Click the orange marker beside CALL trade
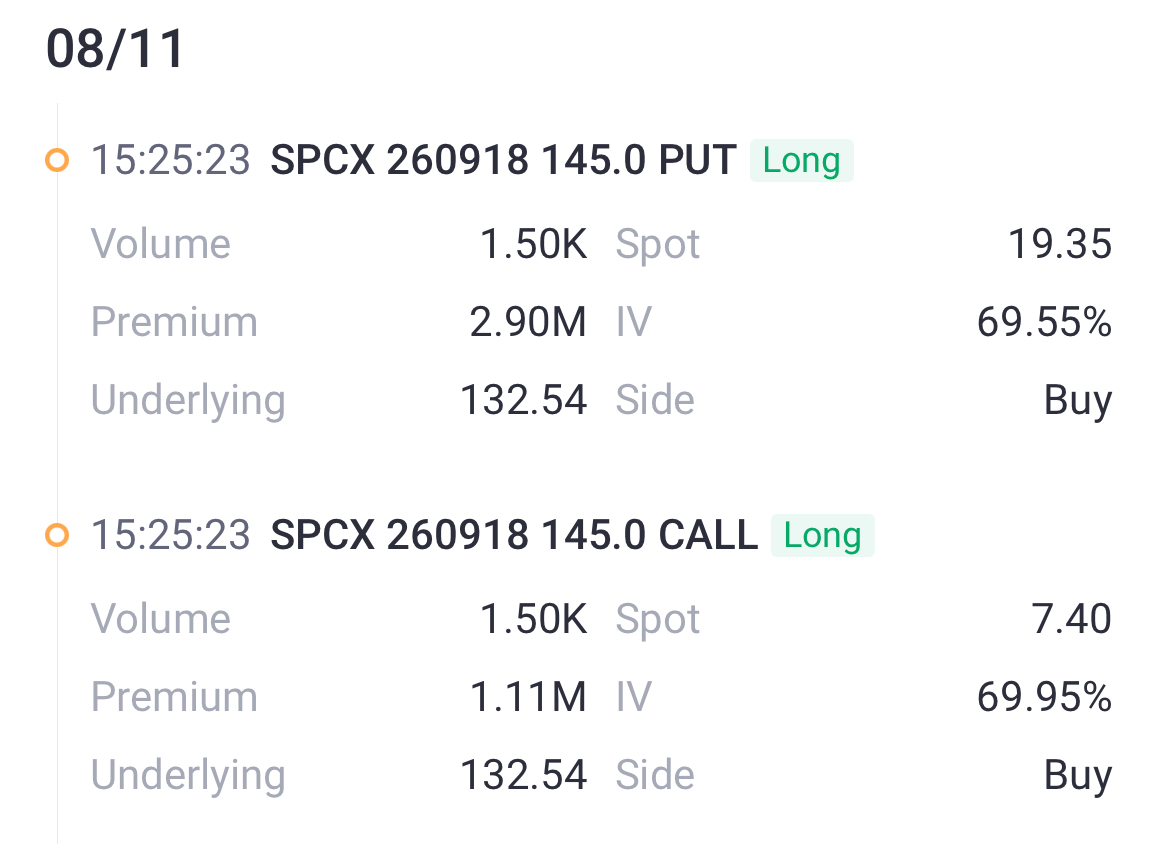The image size is (1170, 844). coord(57,535)
